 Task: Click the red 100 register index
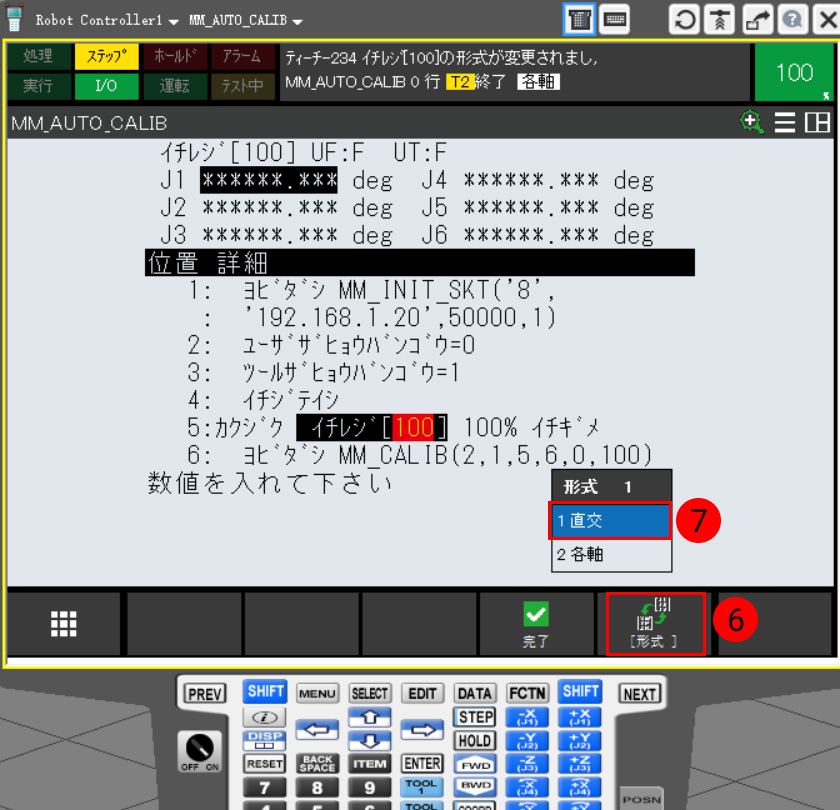pos(414,428)
